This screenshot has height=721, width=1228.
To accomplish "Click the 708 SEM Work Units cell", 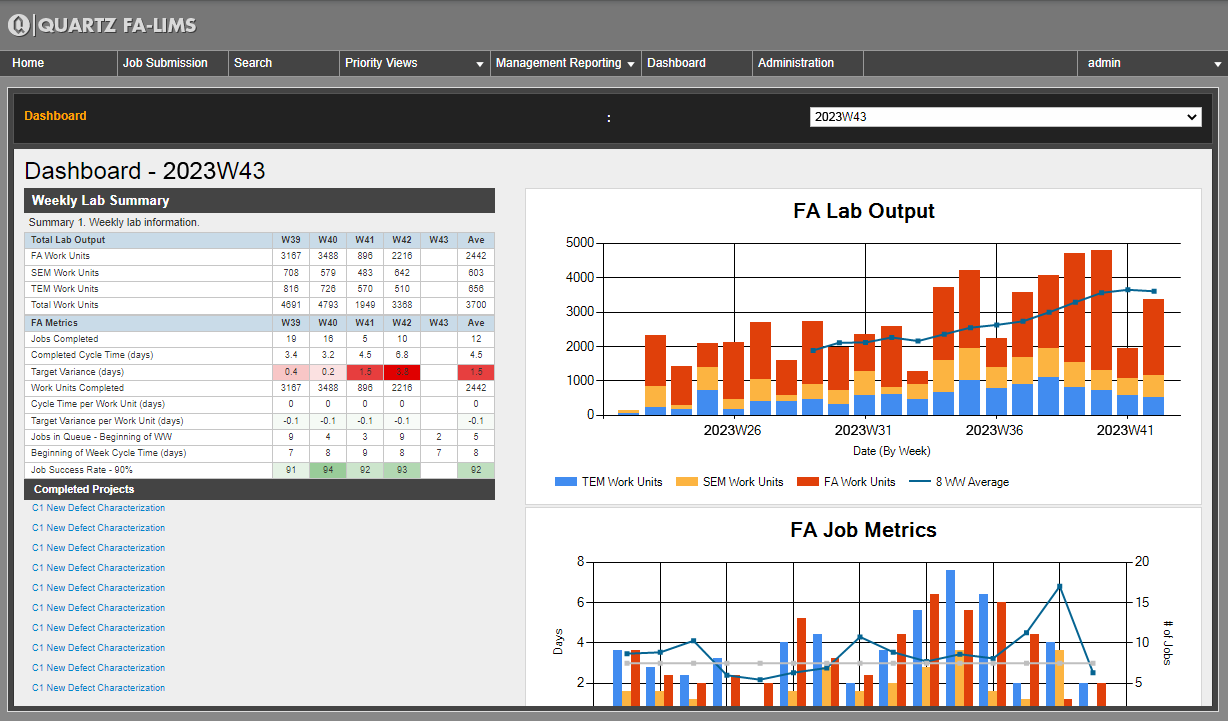I will (x=290, y=272).
